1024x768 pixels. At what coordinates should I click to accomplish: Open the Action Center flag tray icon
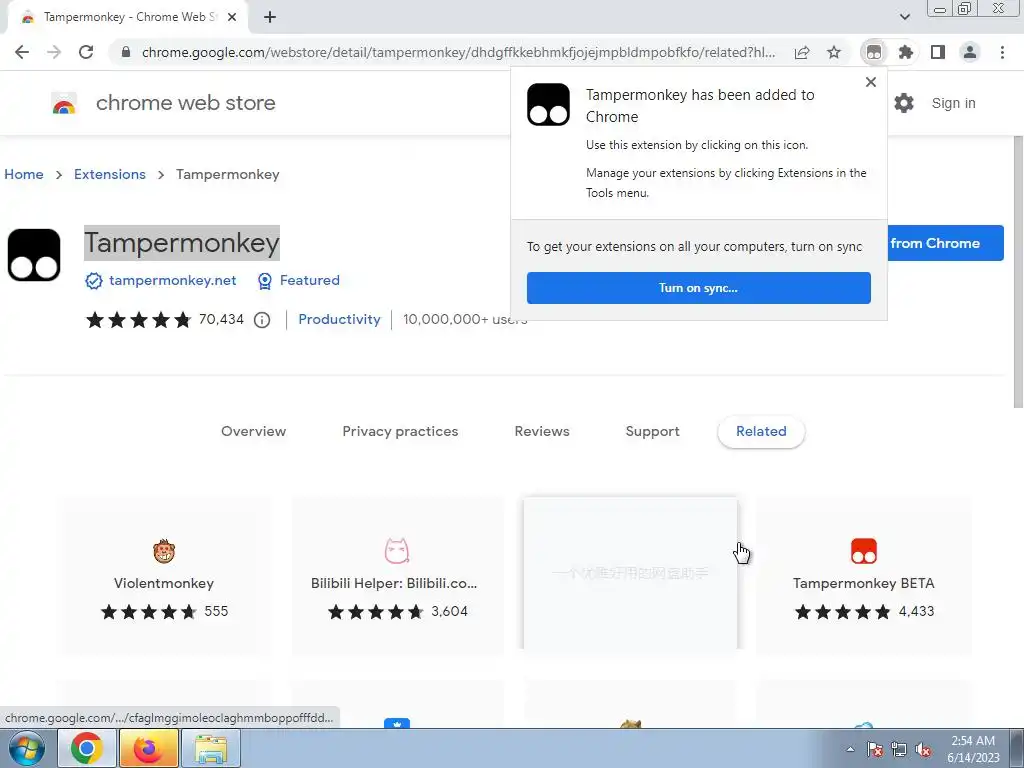click(874, 750)
